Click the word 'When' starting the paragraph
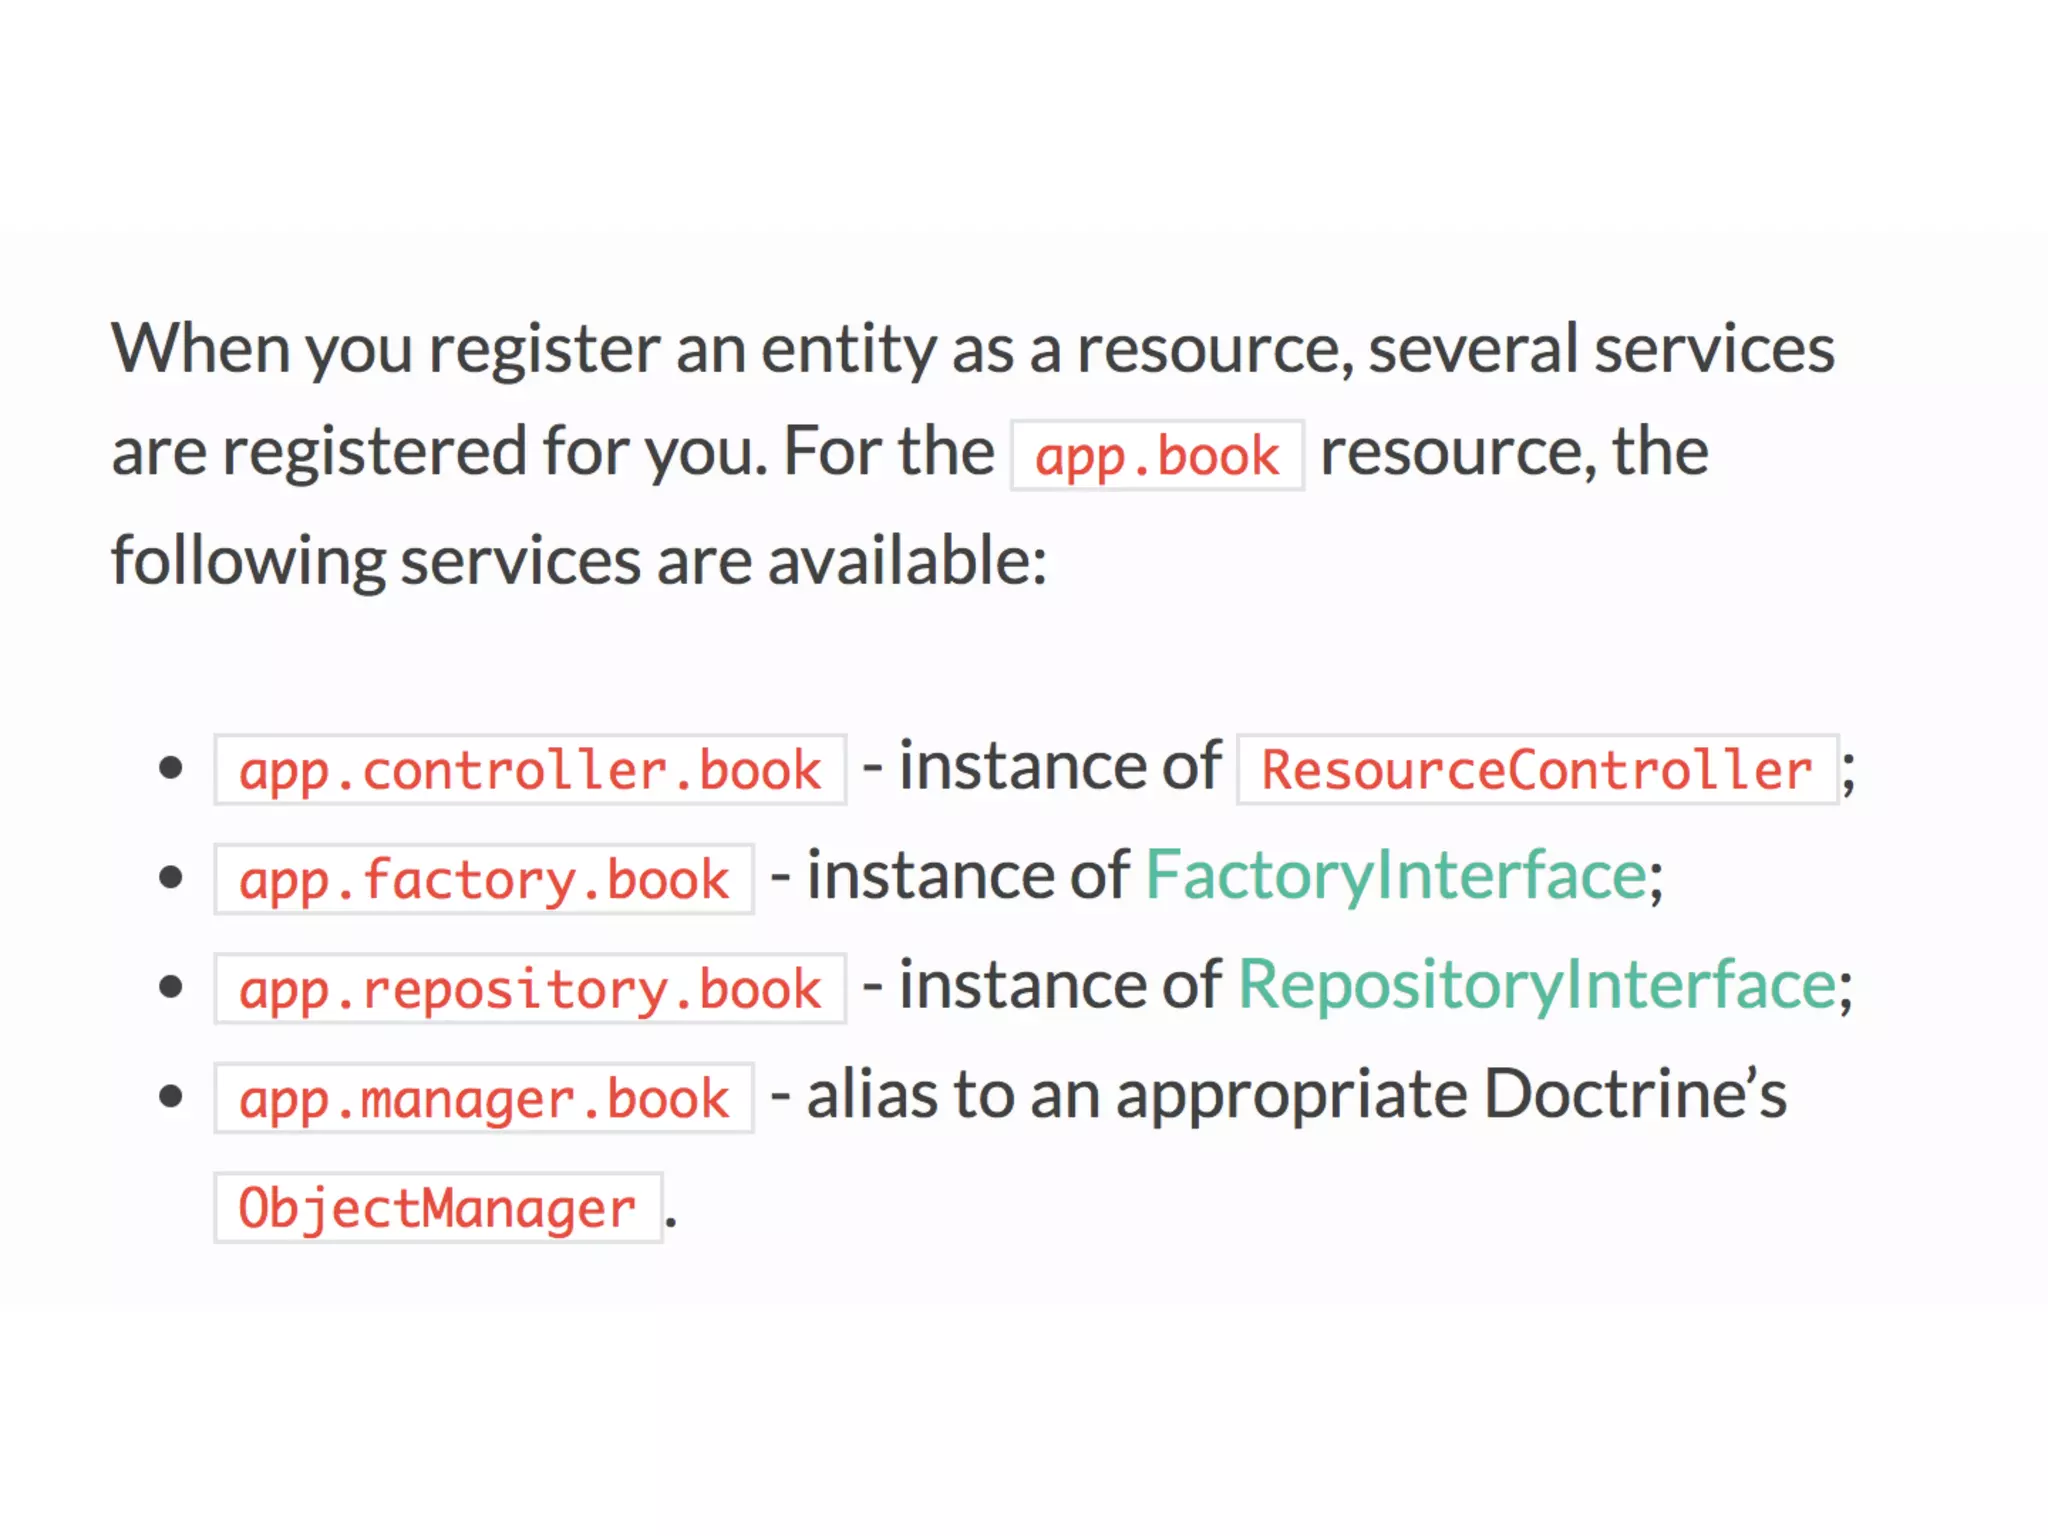Image resolution: width=2048 pixels, height=1536 pixels. point(200,349)
